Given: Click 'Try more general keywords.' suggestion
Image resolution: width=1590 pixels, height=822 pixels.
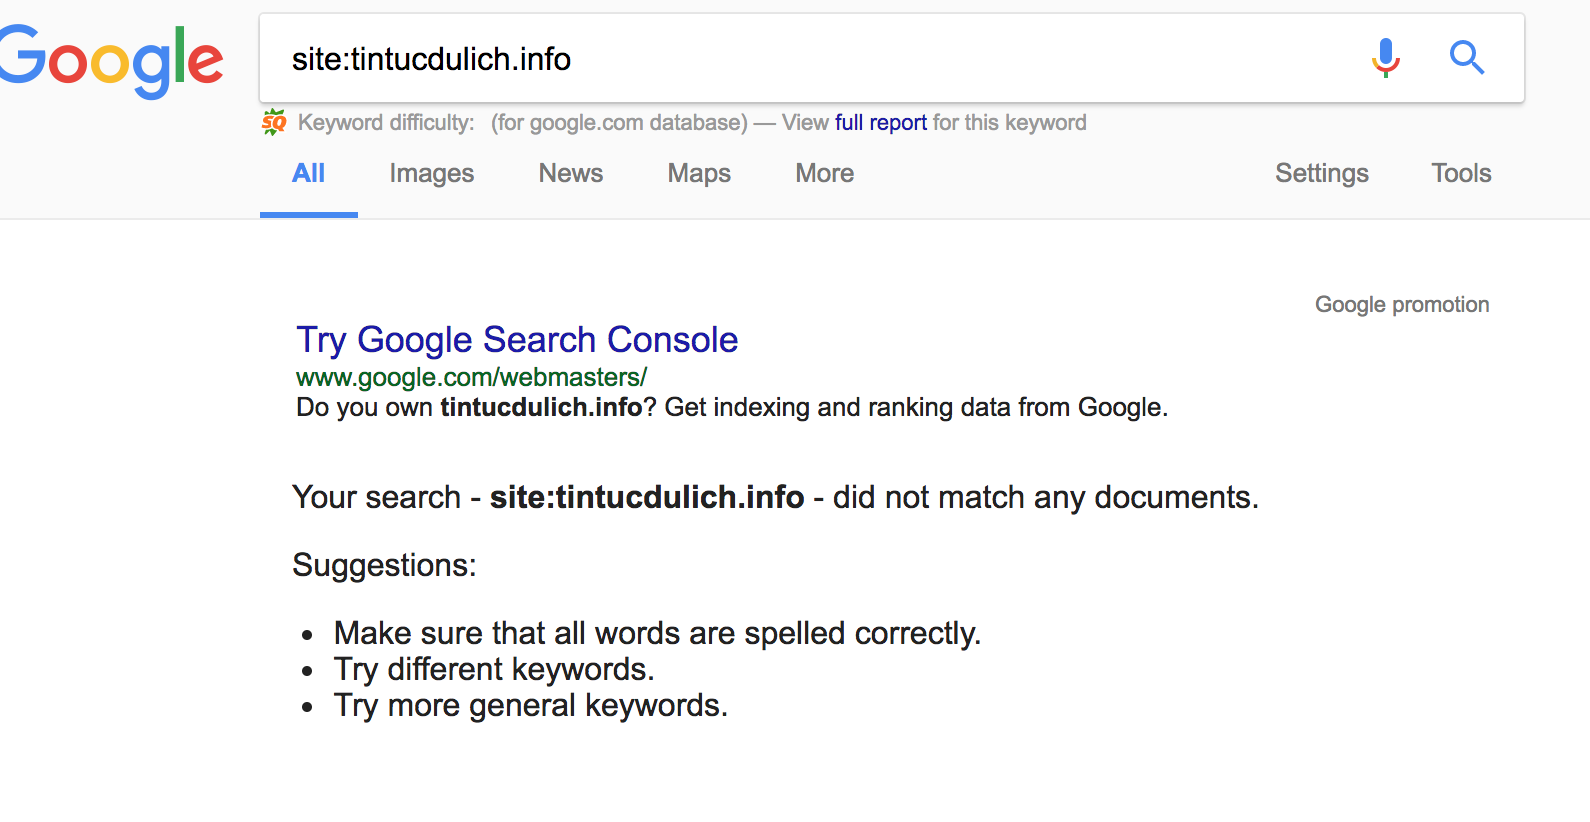Looking at the screenshot, I should tap(531, 705).
